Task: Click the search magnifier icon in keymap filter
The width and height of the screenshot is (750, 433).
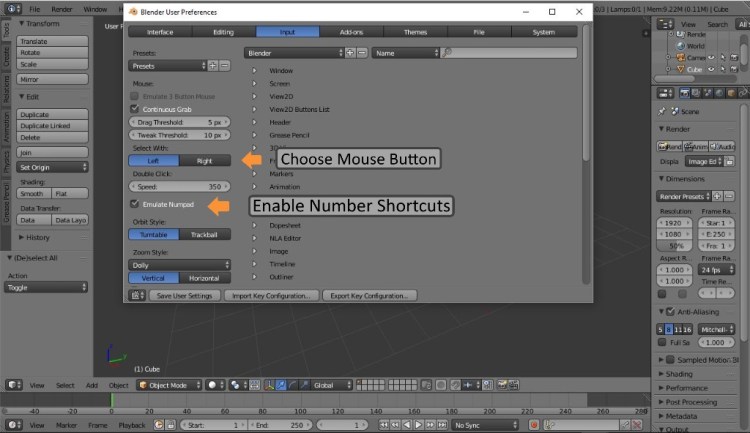Action: 447,52
